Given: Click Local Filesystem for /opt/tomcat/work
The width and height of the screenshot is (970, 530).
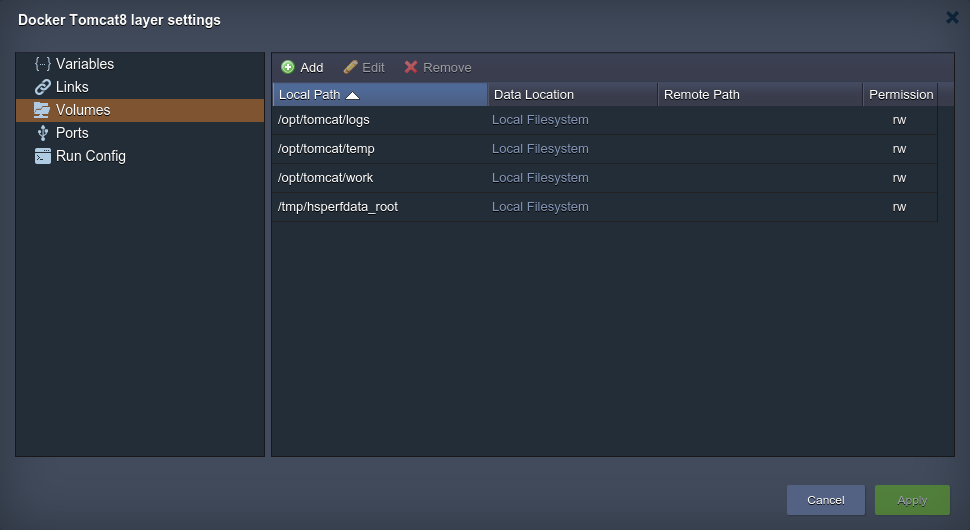Looking at the screenshot, I should [x=540, y=178].
